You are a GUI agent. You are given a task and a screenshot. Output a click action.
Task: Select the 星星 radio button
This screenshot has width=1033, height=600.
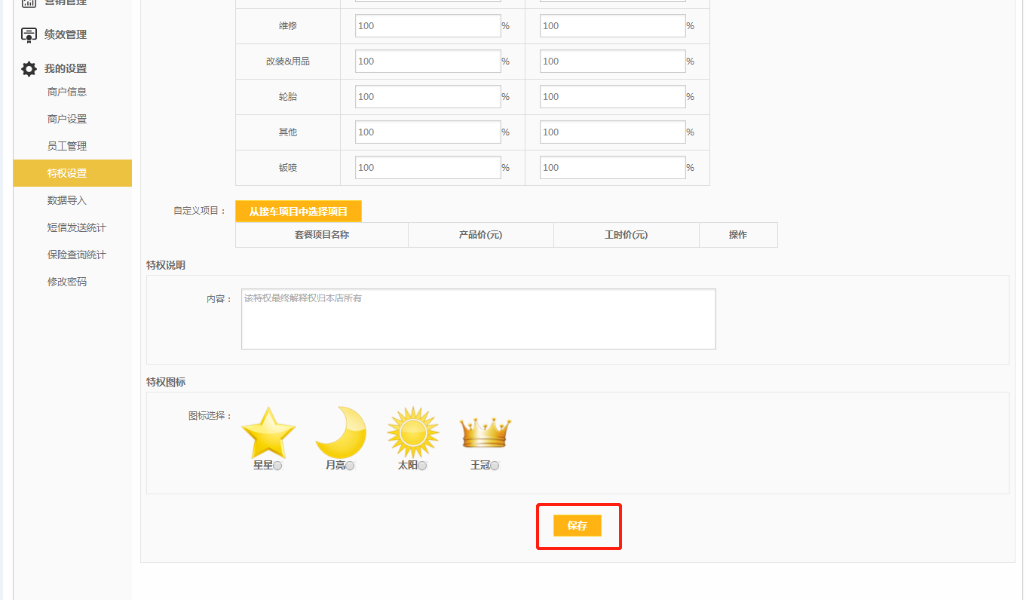(x=278, y=466)
